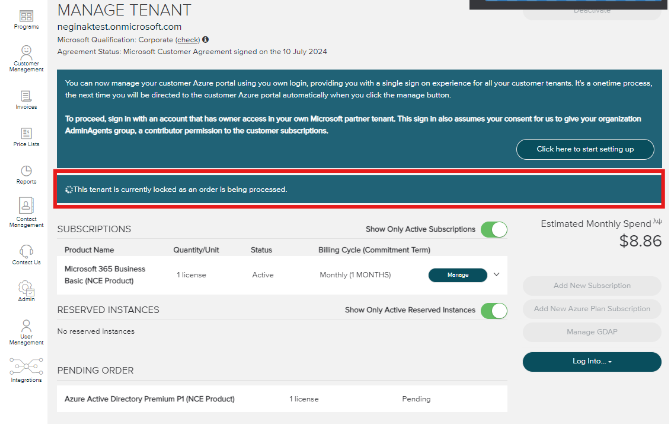669x425 pixels.
Task: Click the Contact Us headset icon
Action: pos(26,254)
